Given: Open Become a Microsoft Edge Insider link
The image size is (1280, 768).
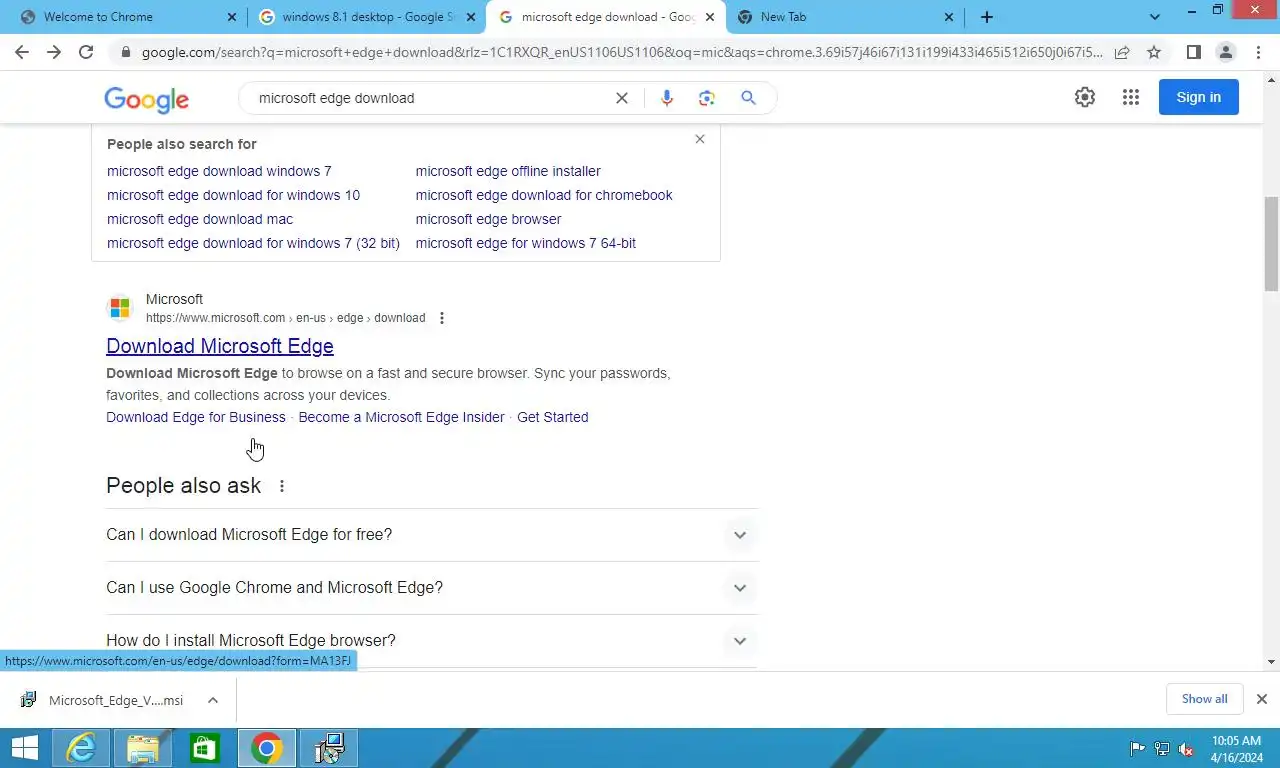Looking at the screenshot, I should (x=401, y=417).
